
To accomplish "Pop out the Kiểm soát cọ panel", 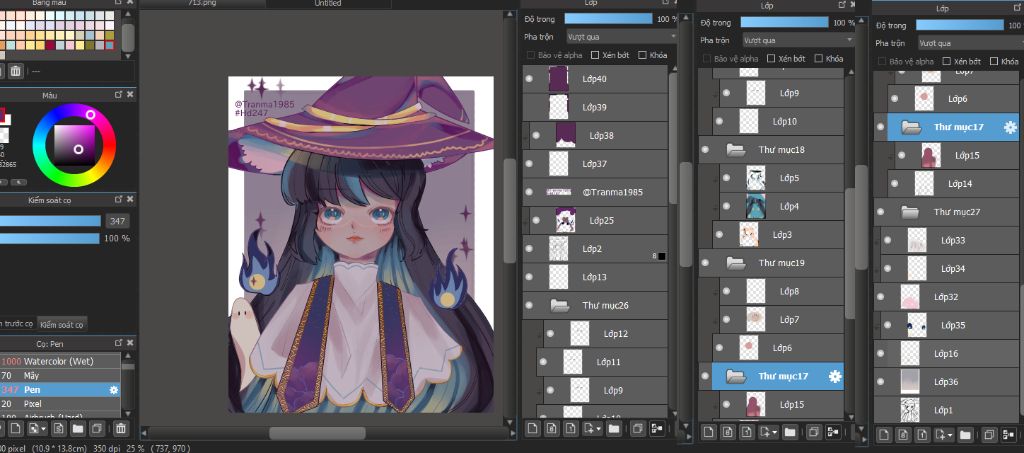I will [x=118, y=200].
